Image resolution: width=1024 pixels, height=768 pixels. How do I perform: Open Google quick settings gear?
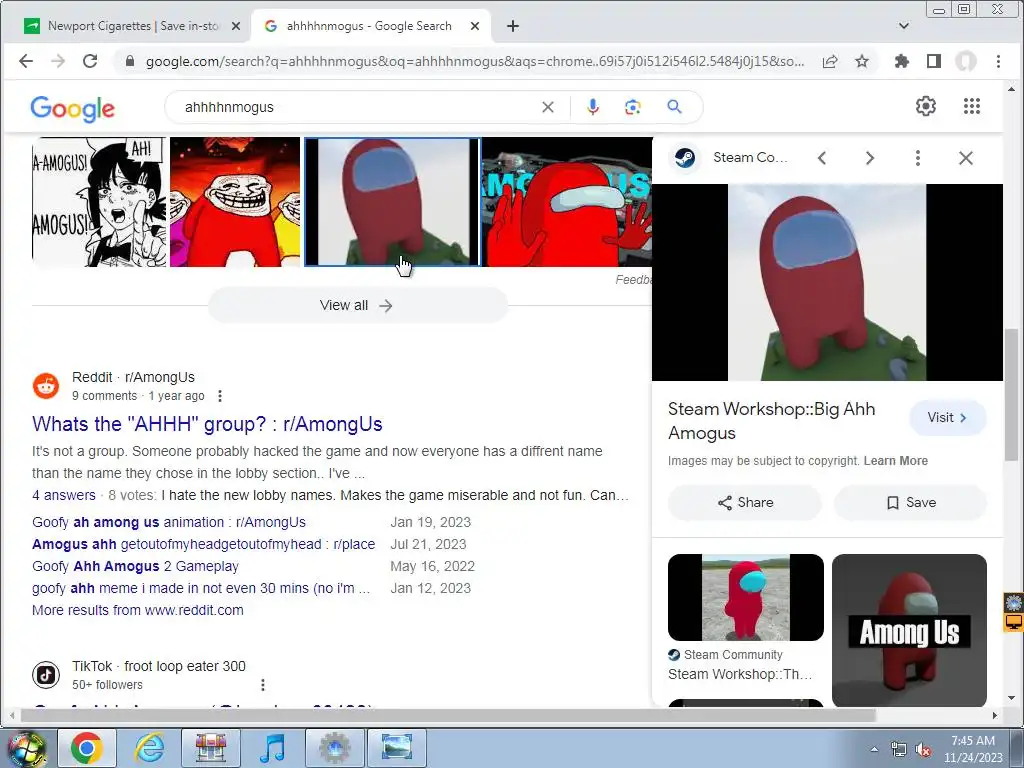(x=926, y=106)
